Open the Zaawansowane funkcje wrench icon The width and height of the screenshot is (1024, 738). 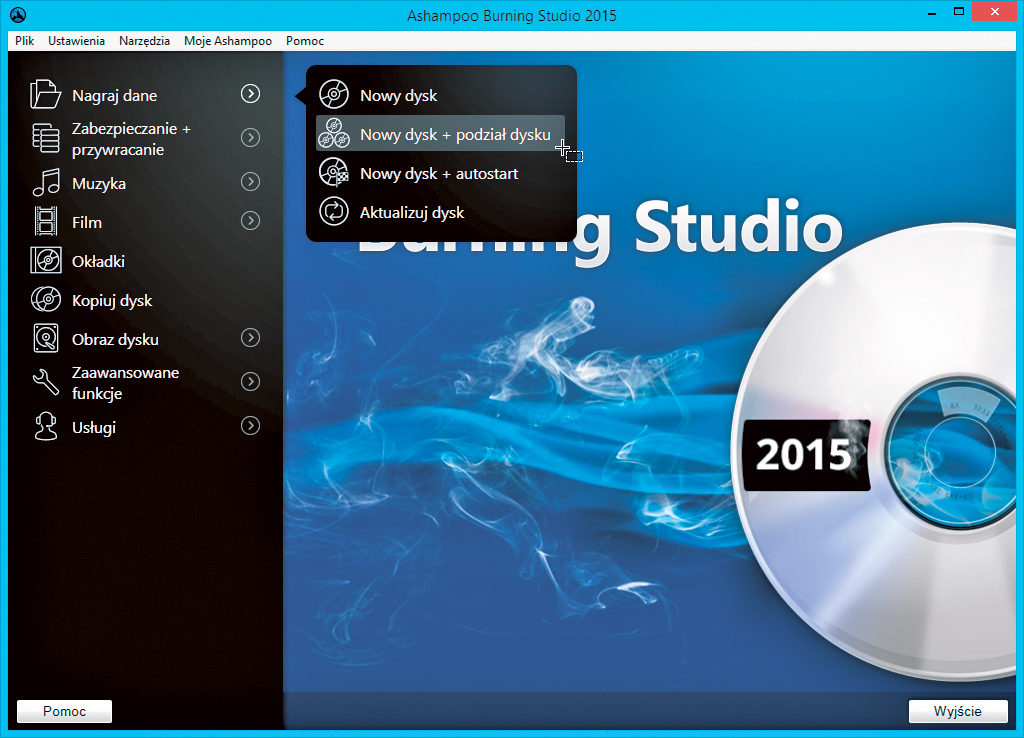[x=46, y=383]
